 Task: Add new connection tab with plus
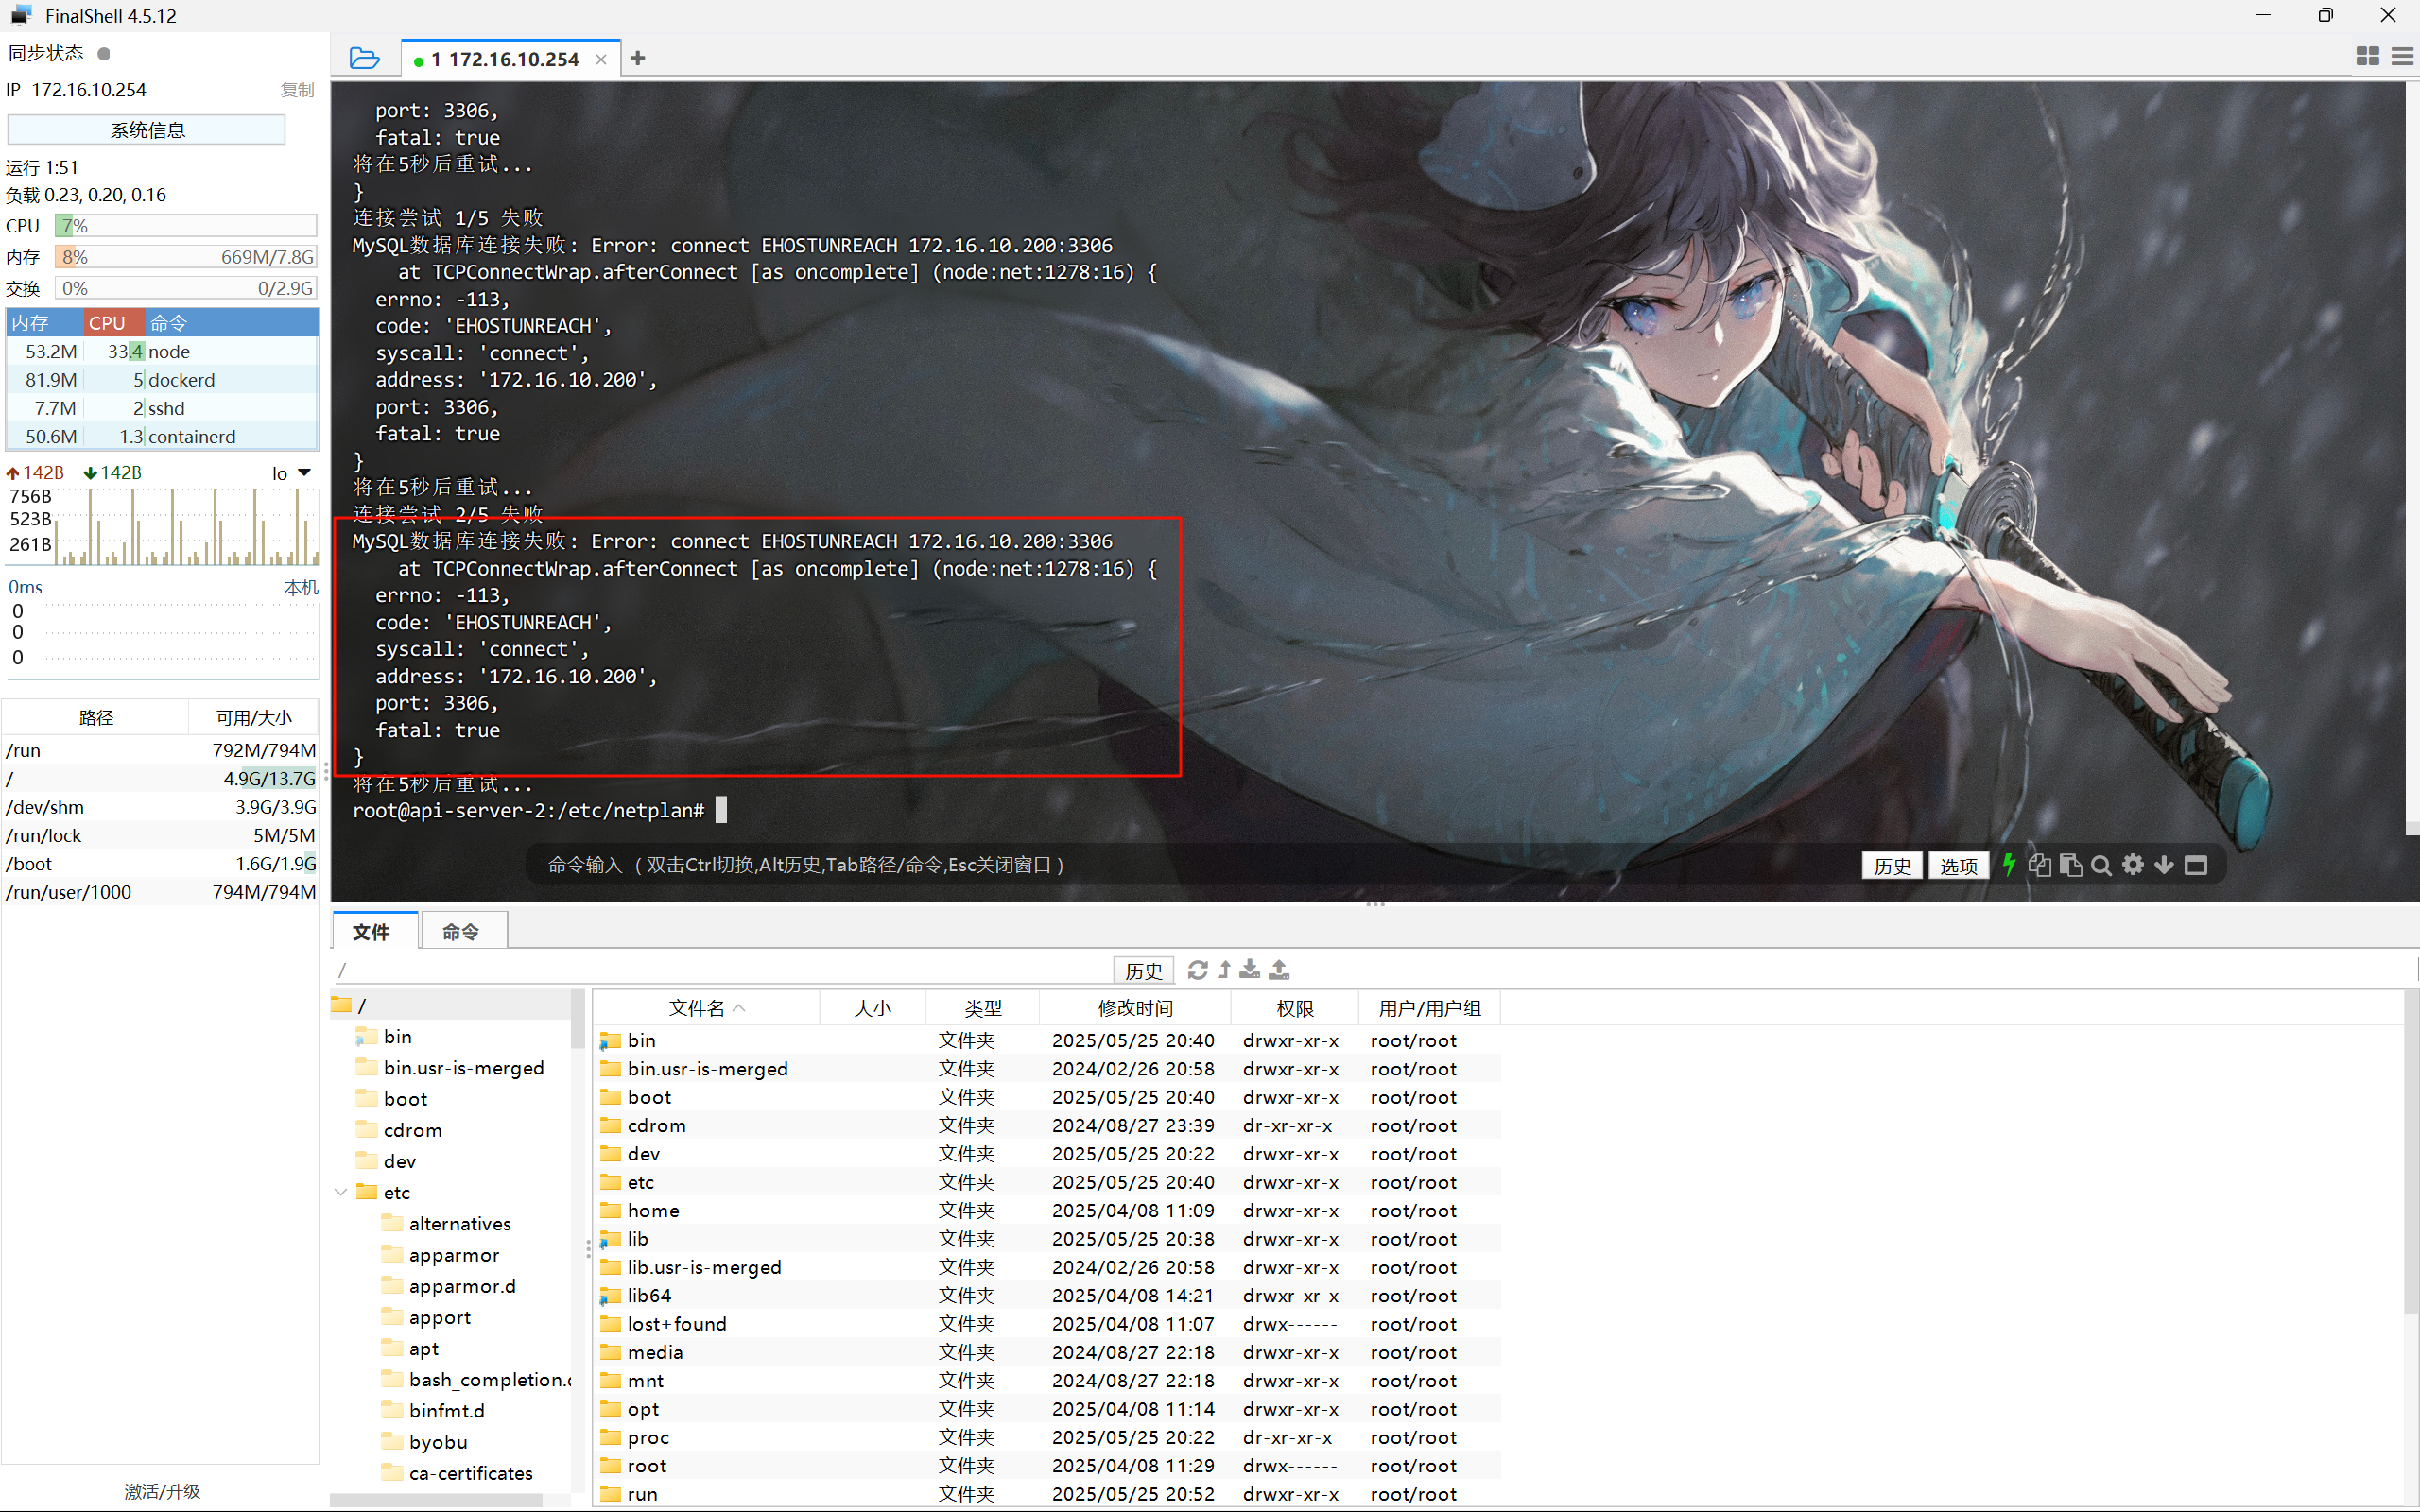coord(638,58)
